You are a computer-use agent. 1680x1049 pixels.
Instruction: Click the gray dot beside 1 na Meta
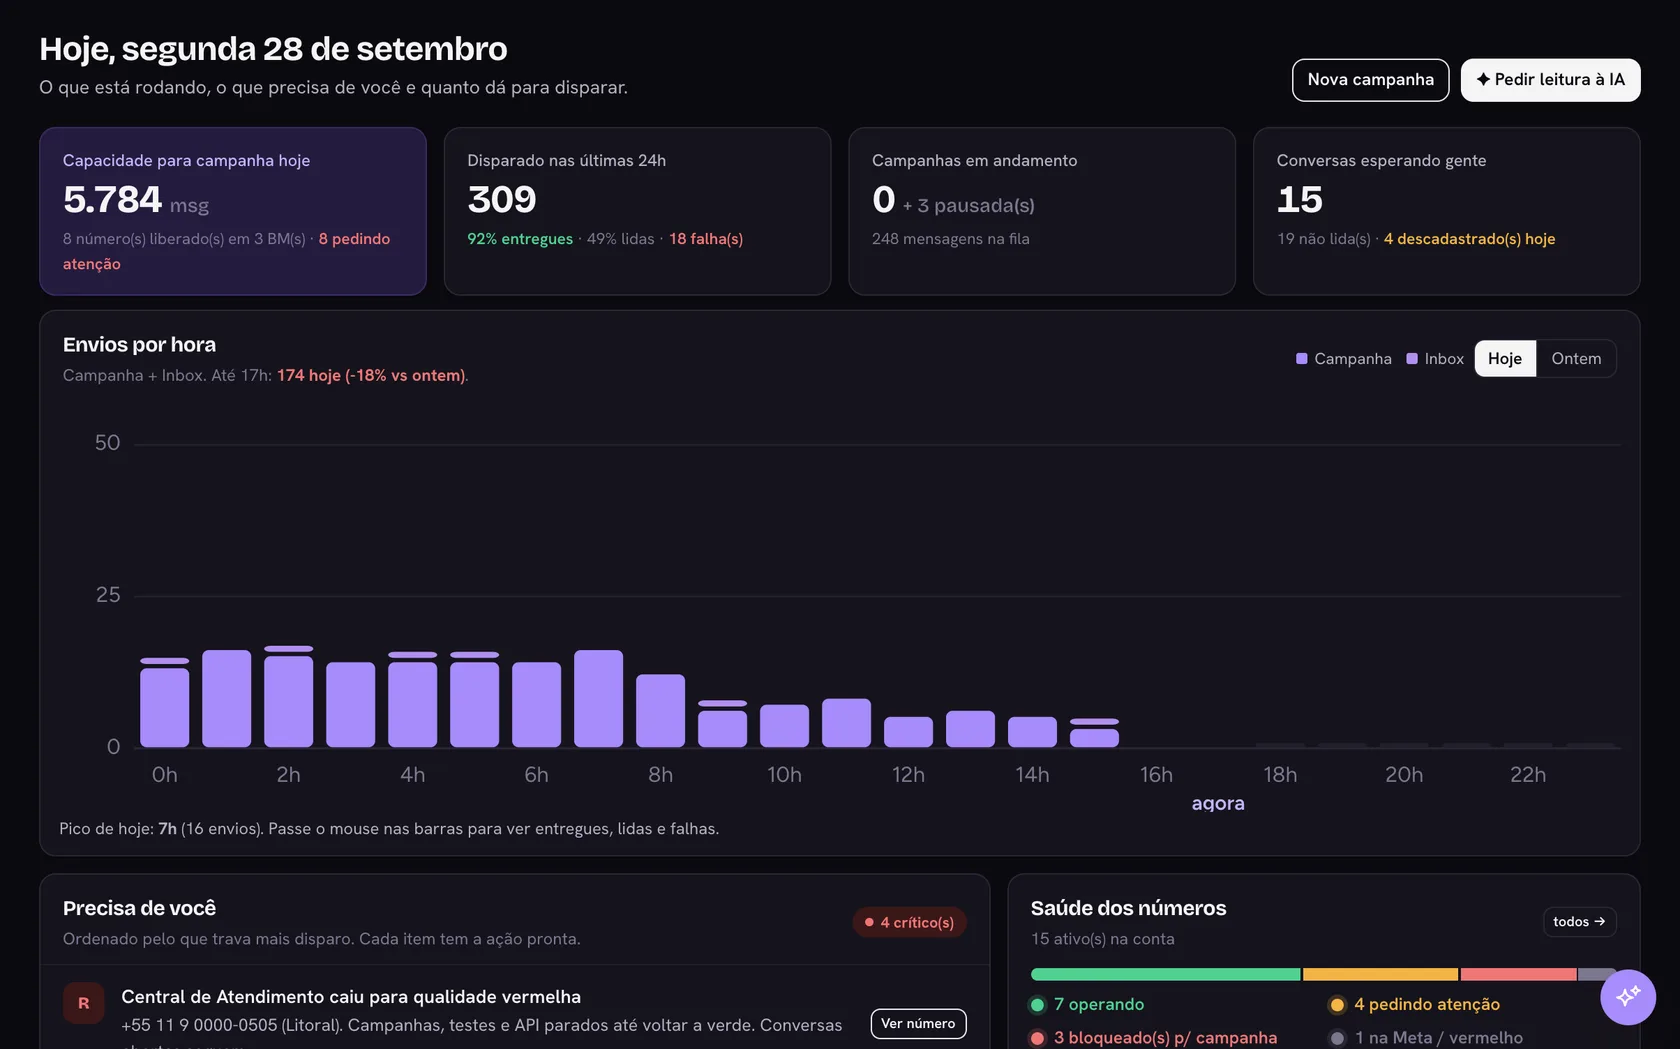point(1337,1038)
